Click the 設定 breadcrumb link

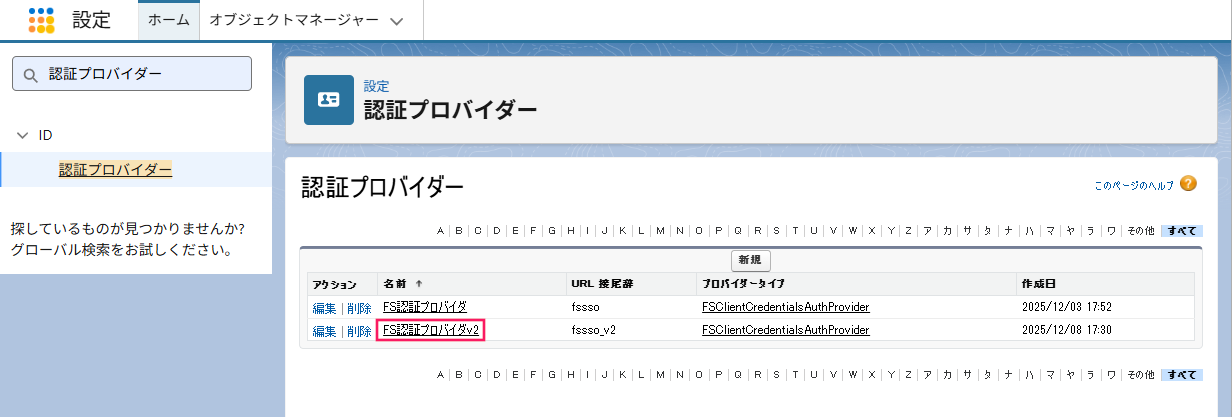(x=376, y=86)
